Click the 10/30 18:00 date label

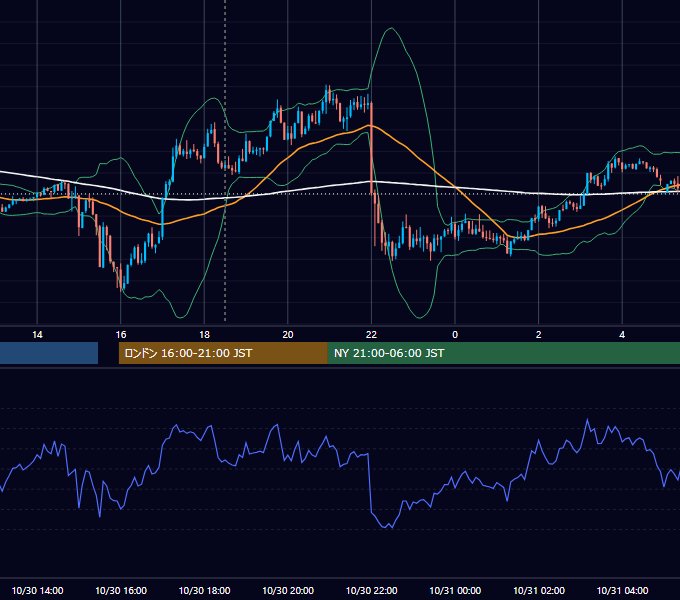coord(204,590)
